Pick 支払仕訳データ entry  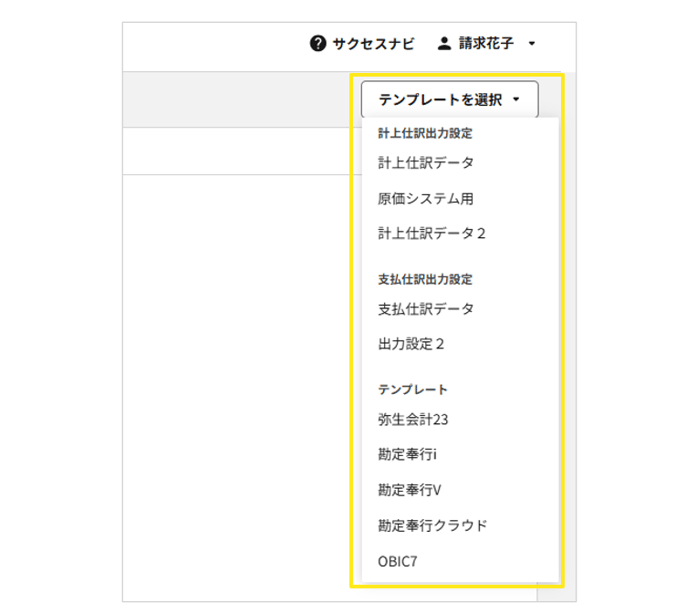click(x=426, y=309)
